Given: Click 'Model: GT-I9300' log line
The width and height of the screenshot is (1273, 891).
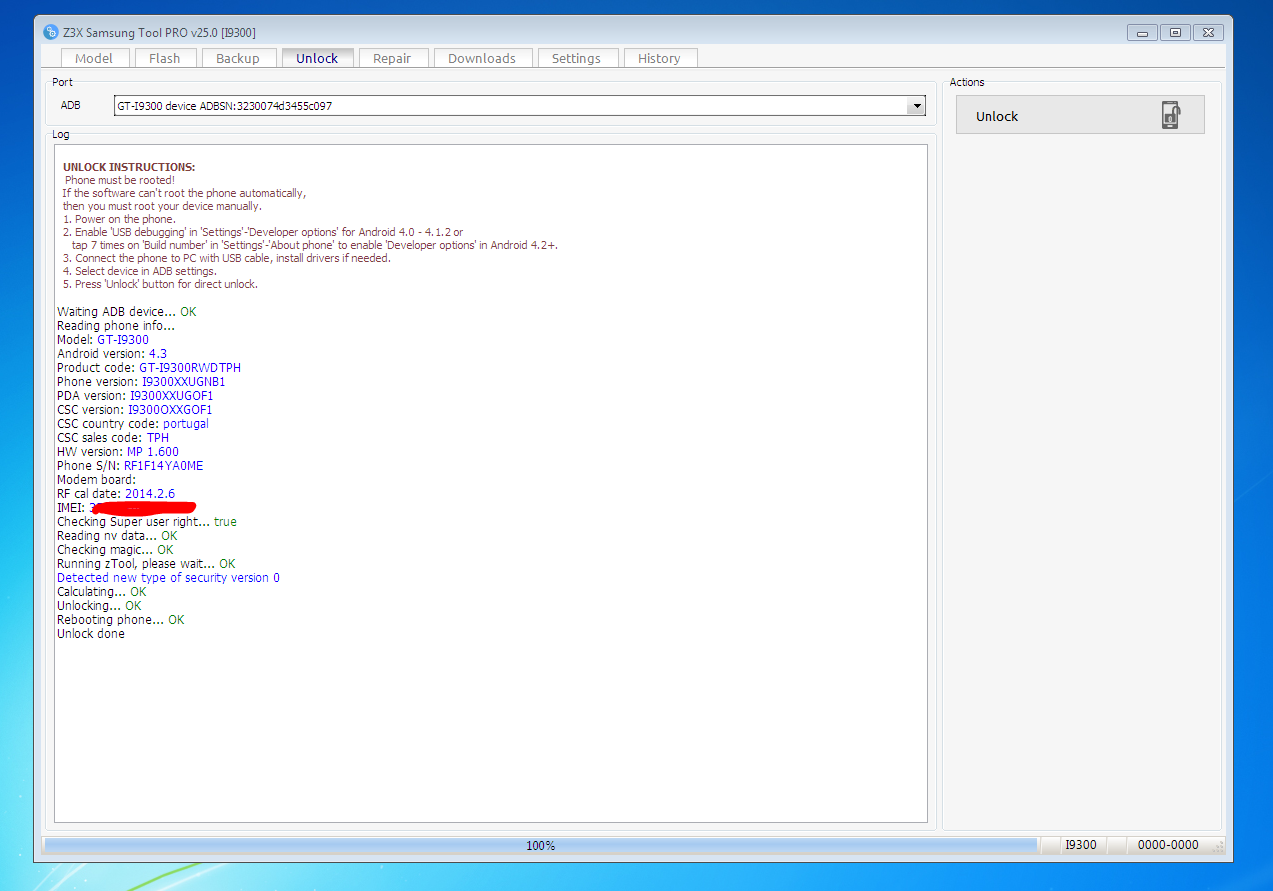Looking at the screenshot, I should (103, 340).
